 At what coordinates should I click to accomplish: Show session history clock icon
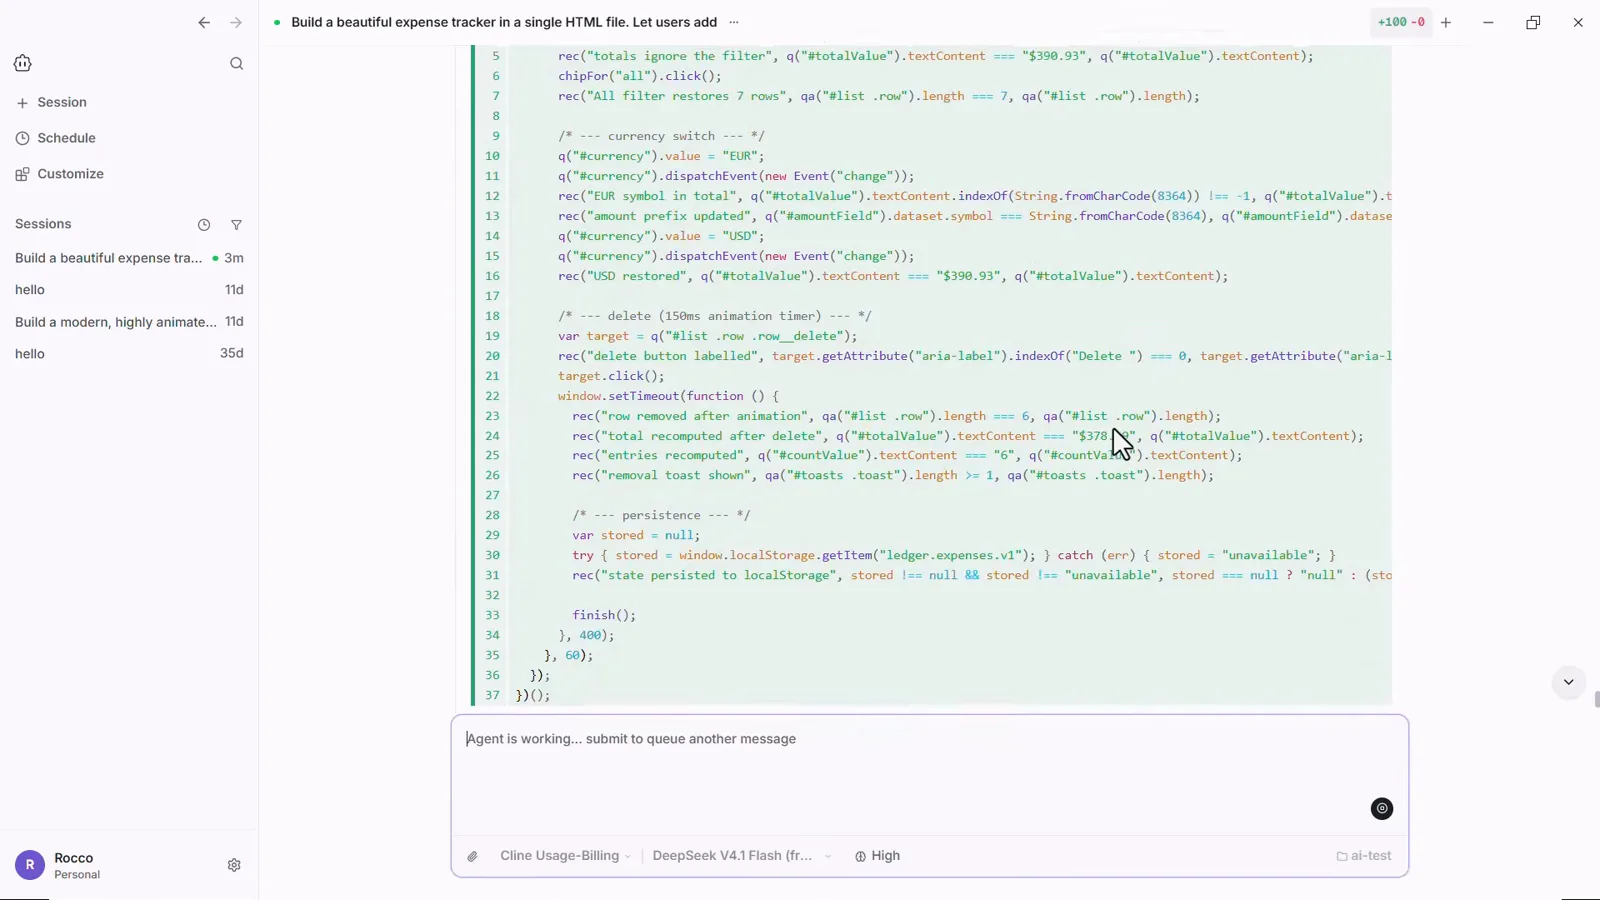204,225
